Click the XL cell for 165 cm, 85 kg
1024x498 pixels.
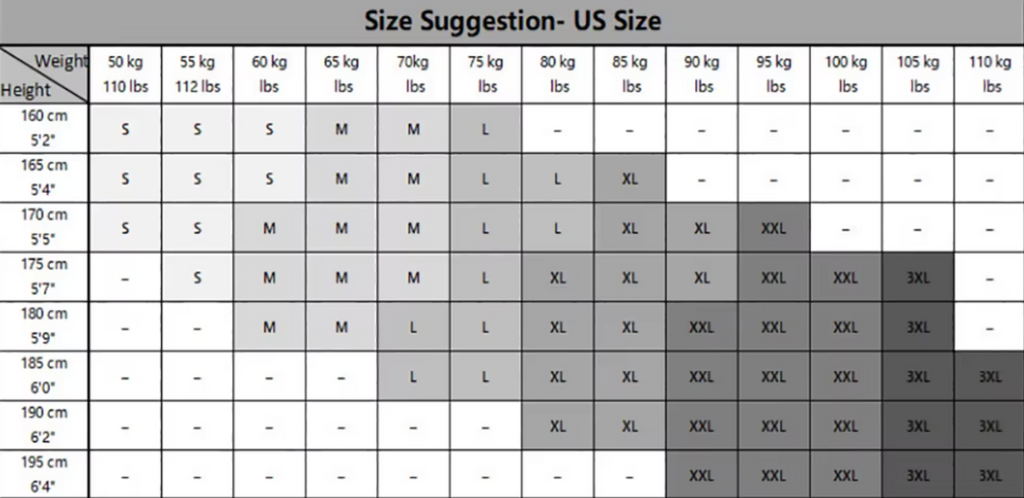(x=630, y=178)
